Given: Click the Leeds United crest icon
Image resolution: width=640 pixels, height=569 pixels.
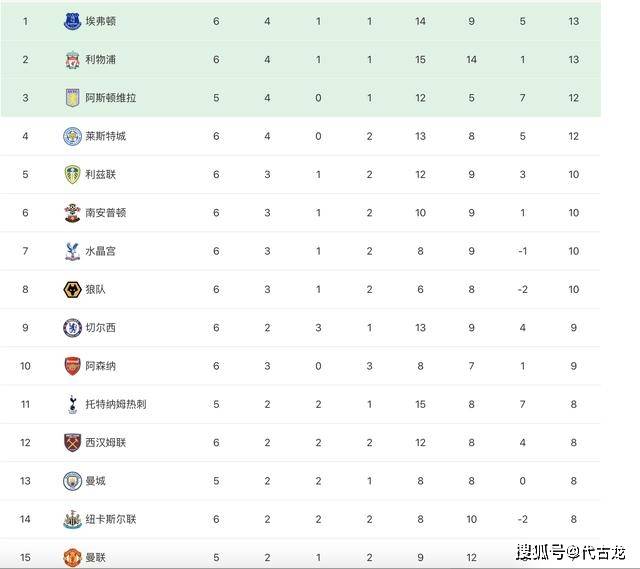Looking at the screenshot, I should 73,175.
